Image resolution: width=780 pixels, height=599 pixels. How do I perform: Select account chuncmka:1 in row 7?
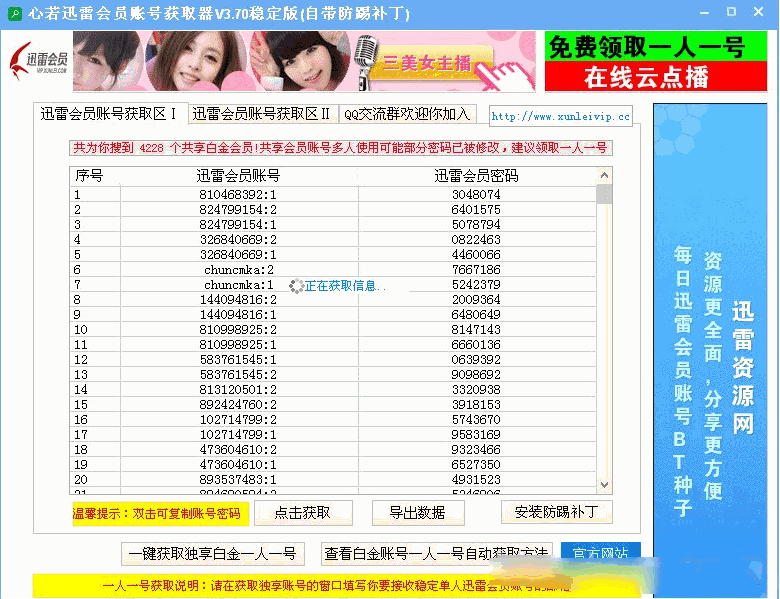pyautogui.click(x=238, y=285)
